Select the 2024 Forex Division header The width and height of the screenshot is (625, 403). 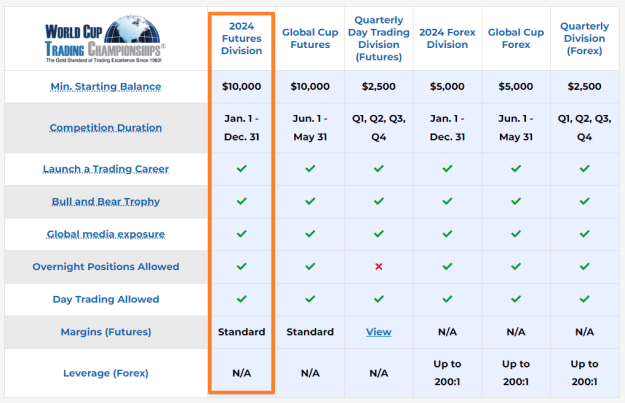(447, 39)
